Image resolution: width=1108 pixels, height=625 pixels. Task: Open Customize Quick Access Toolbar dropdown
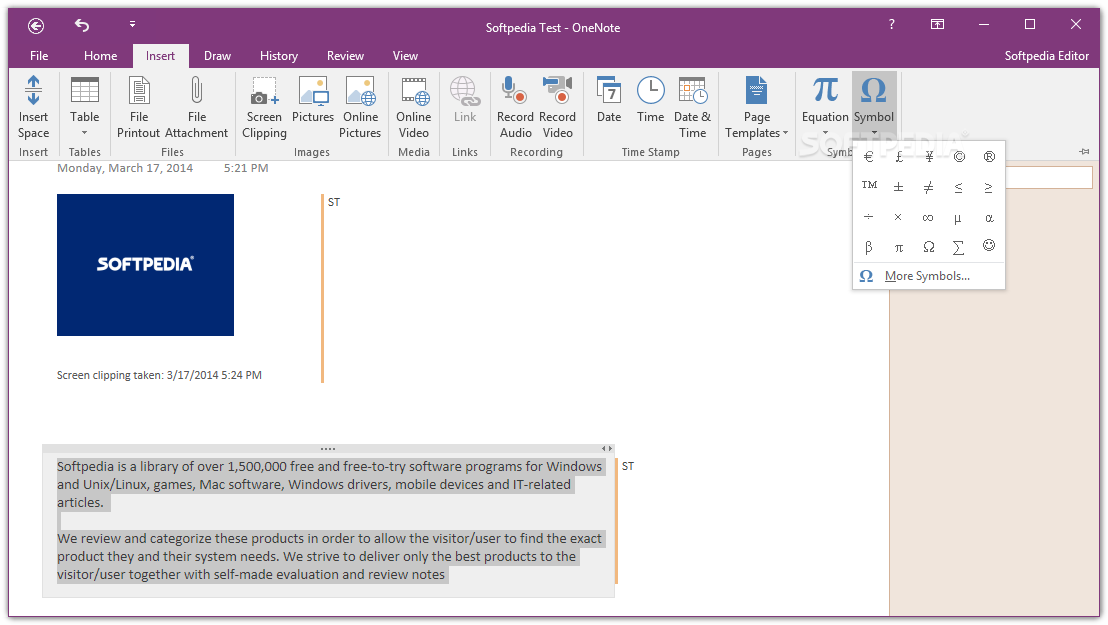pyautogui.click(x=132, y=25)
